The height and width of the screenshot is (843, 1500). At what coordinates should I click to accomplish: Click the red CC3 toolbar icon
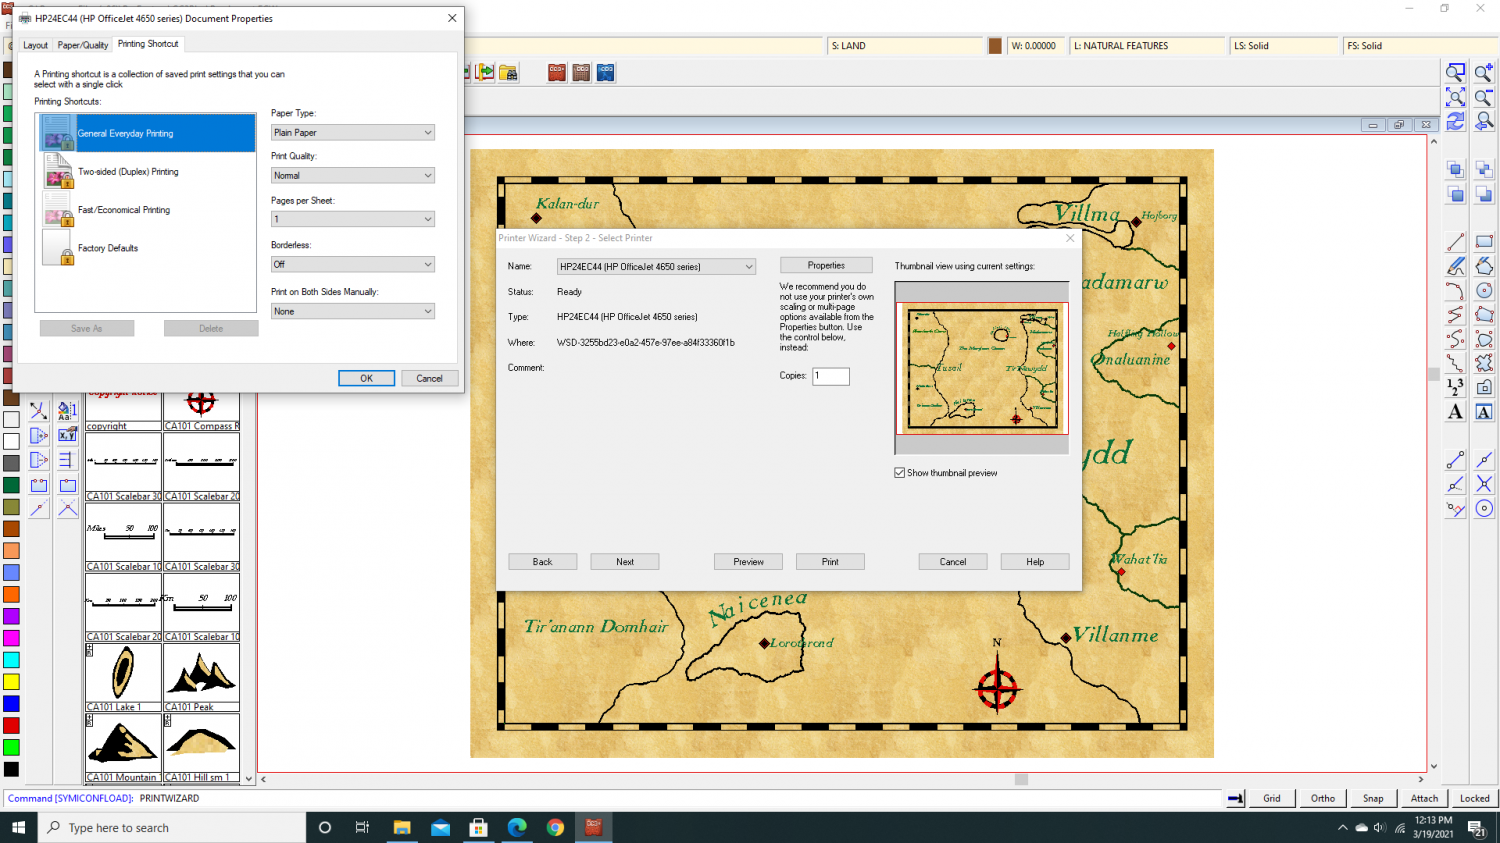point(557,72)
